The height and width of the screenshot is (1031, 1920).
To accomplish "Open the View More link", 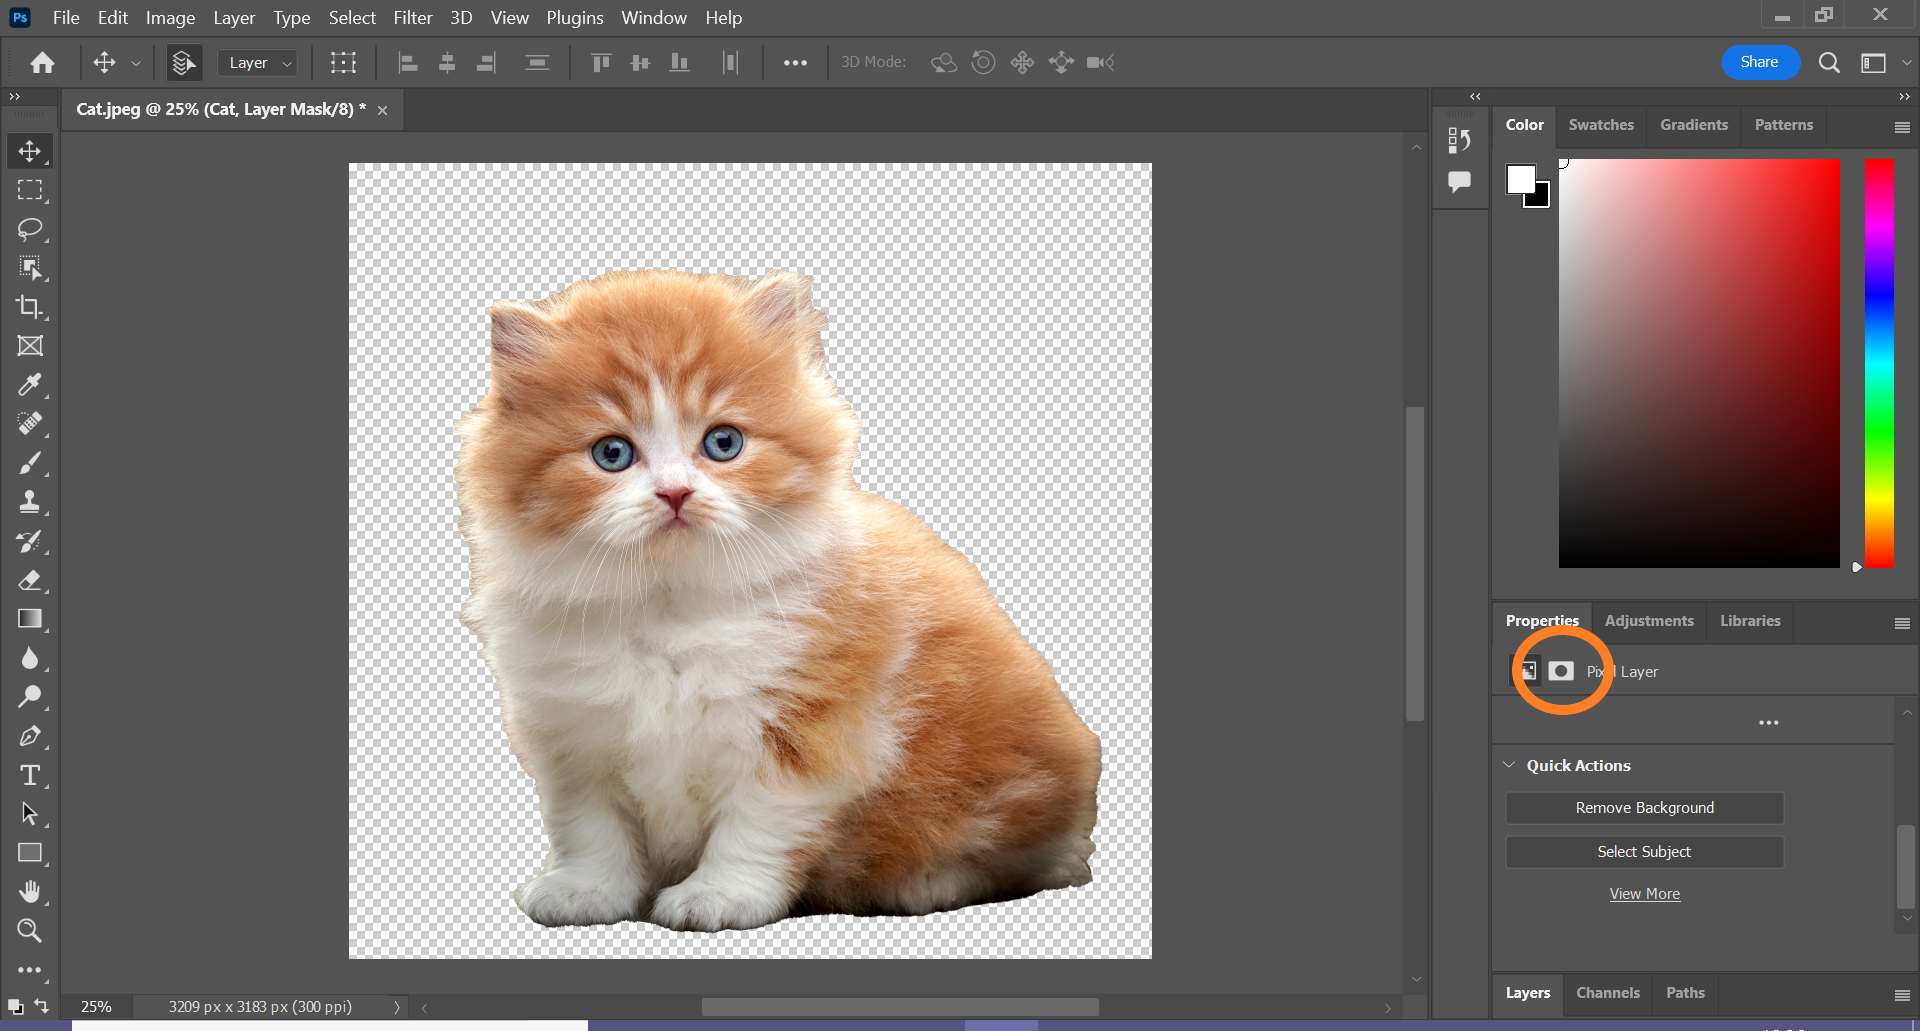I will pos(1644,894).
